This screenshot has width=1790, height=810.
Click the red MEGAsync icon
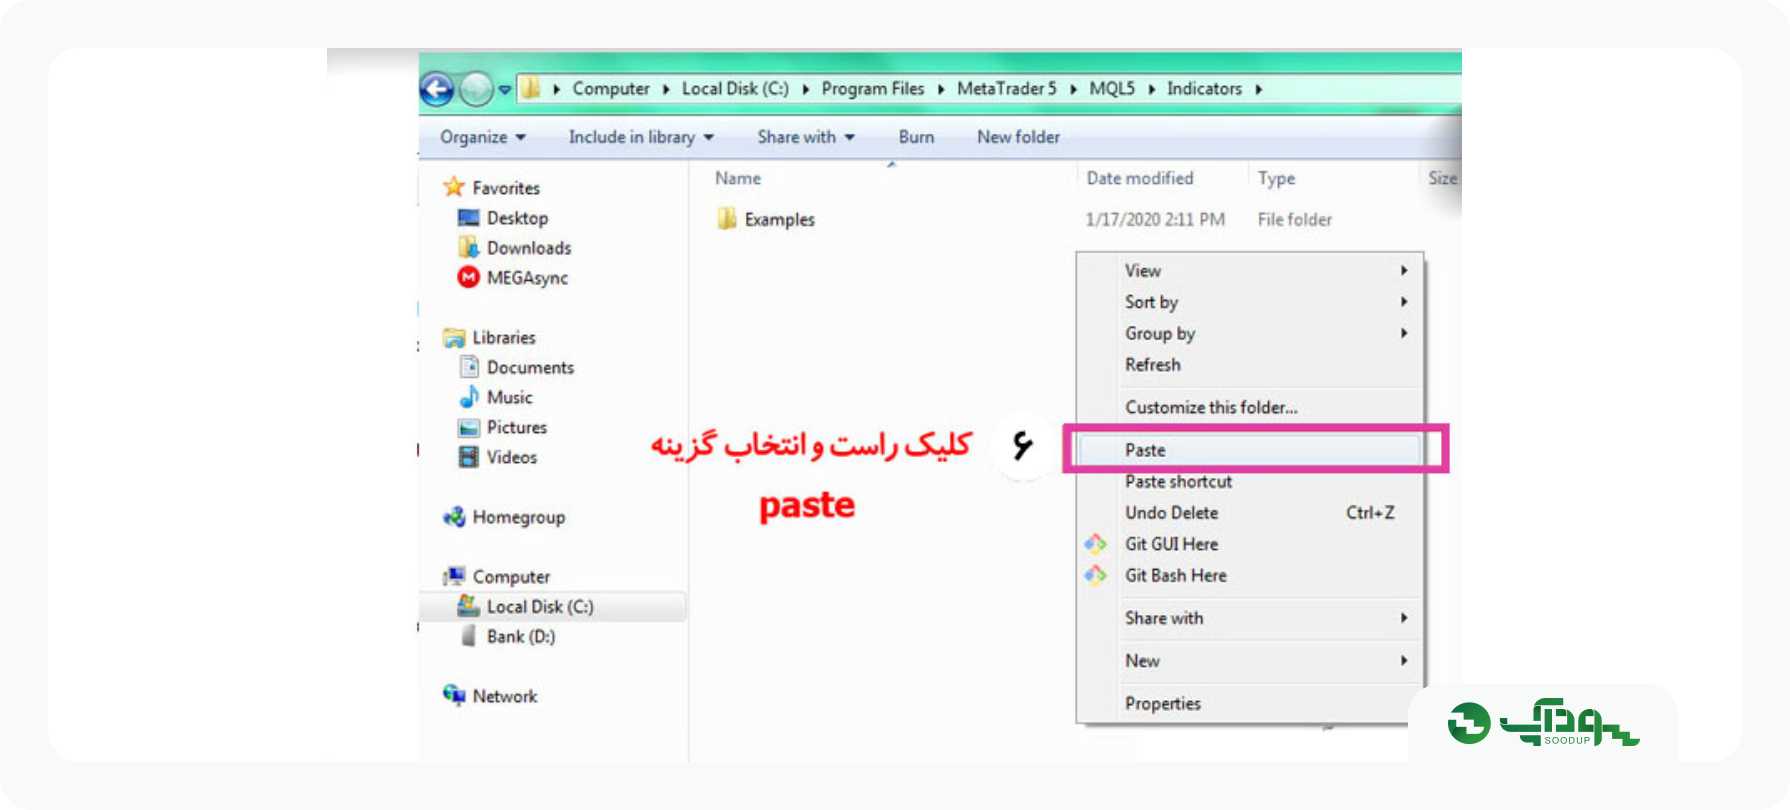468,277
